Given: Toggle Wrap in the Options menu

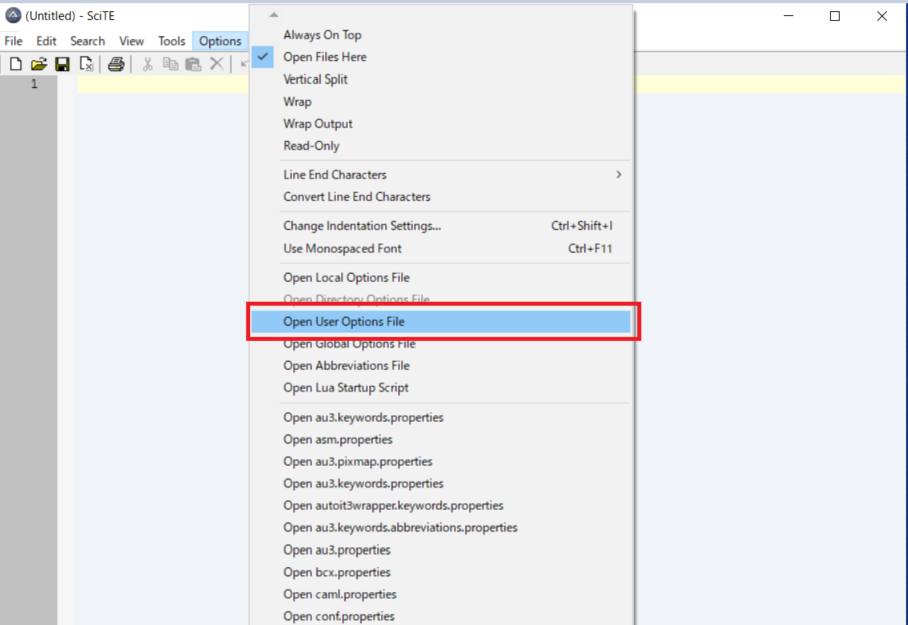Looking at the screenshot, I should click(297, 102).
